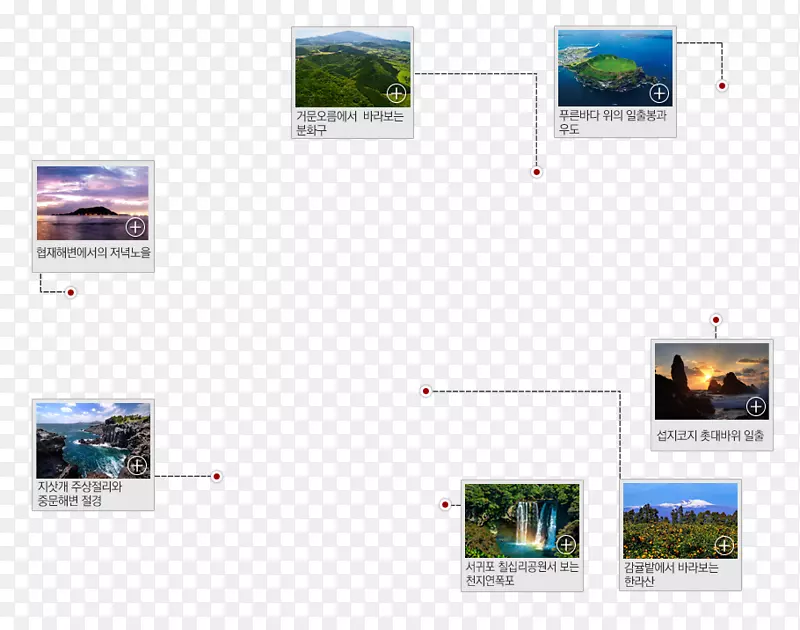Click plus icon on 섭지코지 촛대바위 photo
The image size is (800, 630).
756,406
